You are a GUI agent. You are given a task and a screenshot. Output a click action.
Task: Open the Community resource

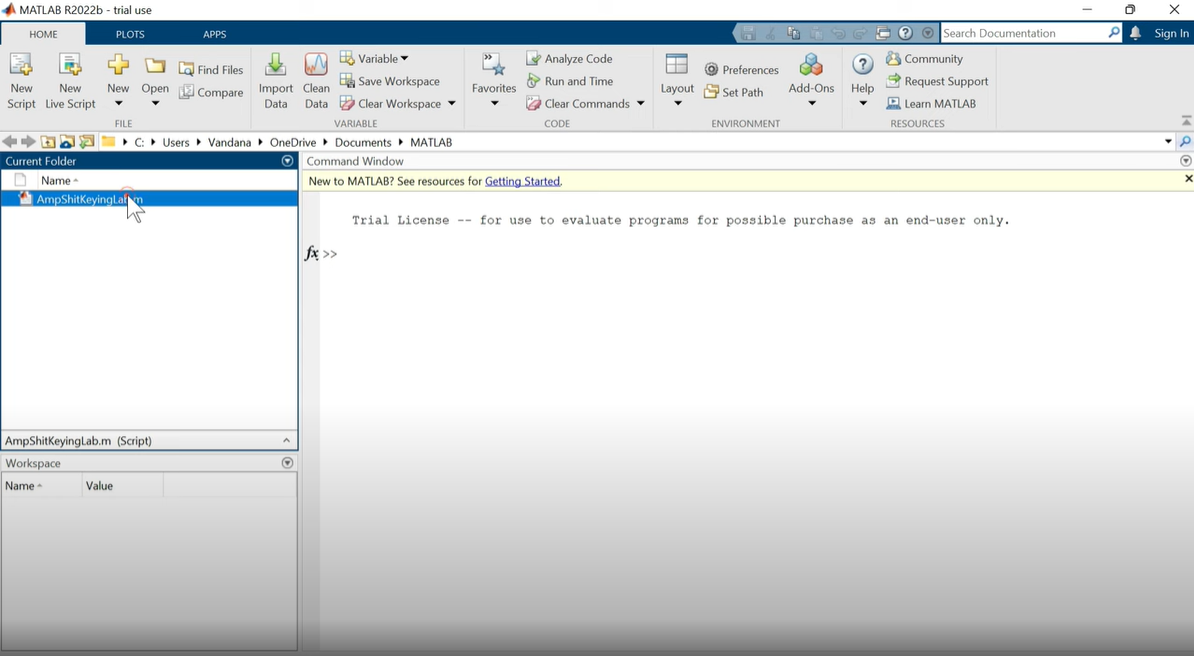[924, 59]
